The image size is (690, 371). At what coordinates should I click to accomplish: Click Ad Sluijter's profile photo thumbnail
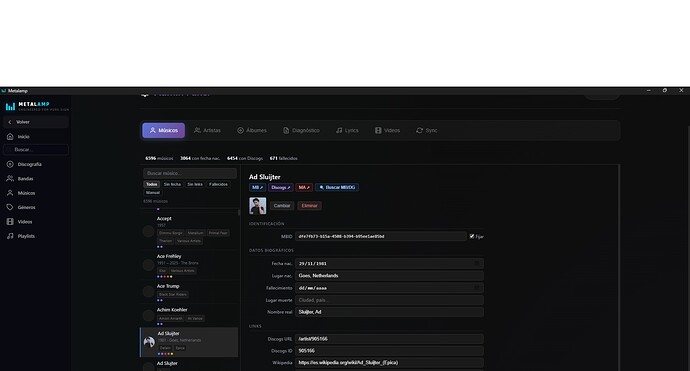(257, 206)
